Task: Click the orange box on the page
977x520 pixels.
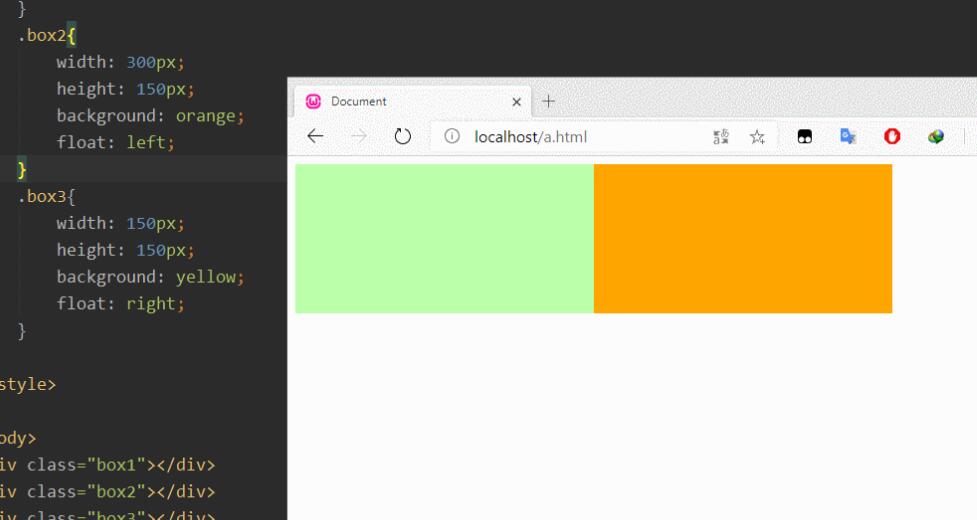Action: [742, 238]
